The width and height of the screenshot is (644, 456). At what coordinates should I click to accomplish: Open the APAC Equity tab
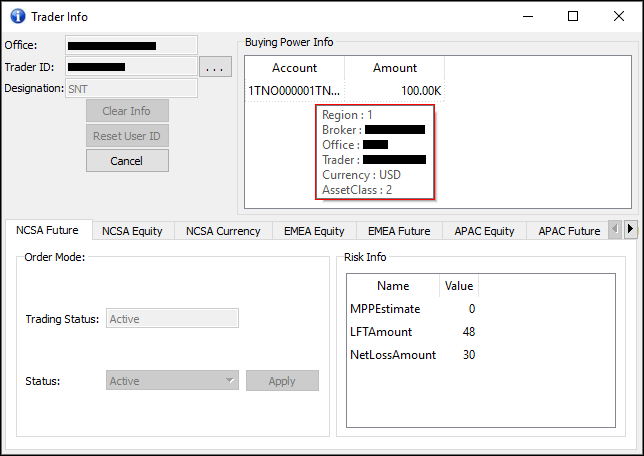coord(484,231)
